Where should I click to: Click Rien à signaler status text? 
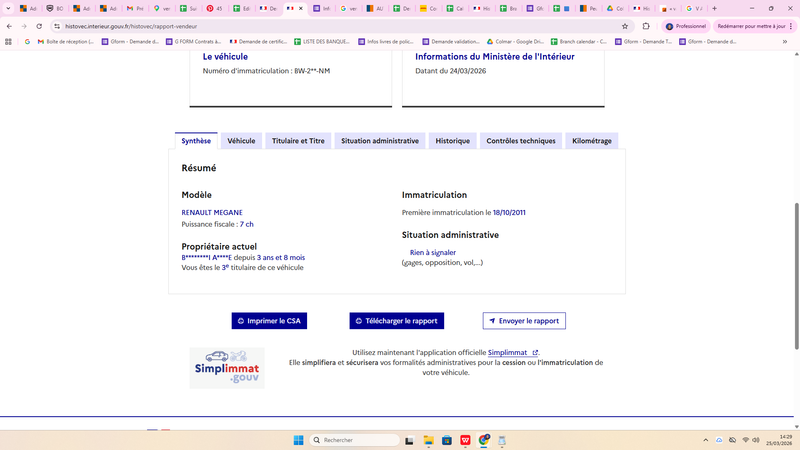point(433,253)
